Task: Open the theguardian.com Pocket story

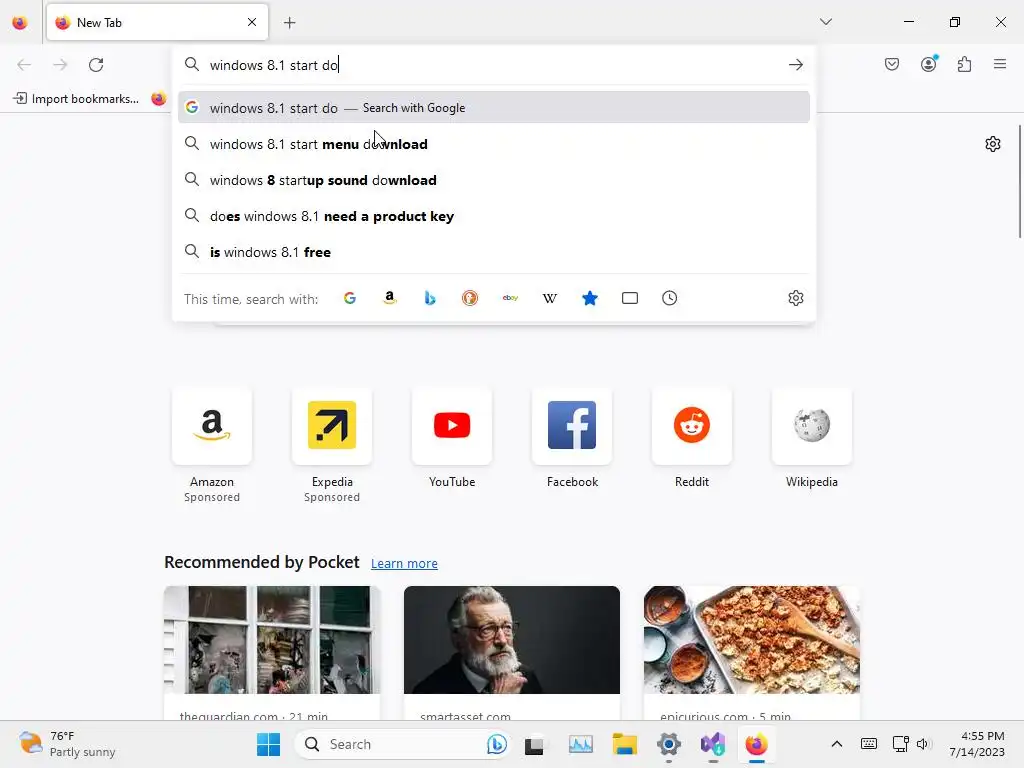Action: point(272,653)
